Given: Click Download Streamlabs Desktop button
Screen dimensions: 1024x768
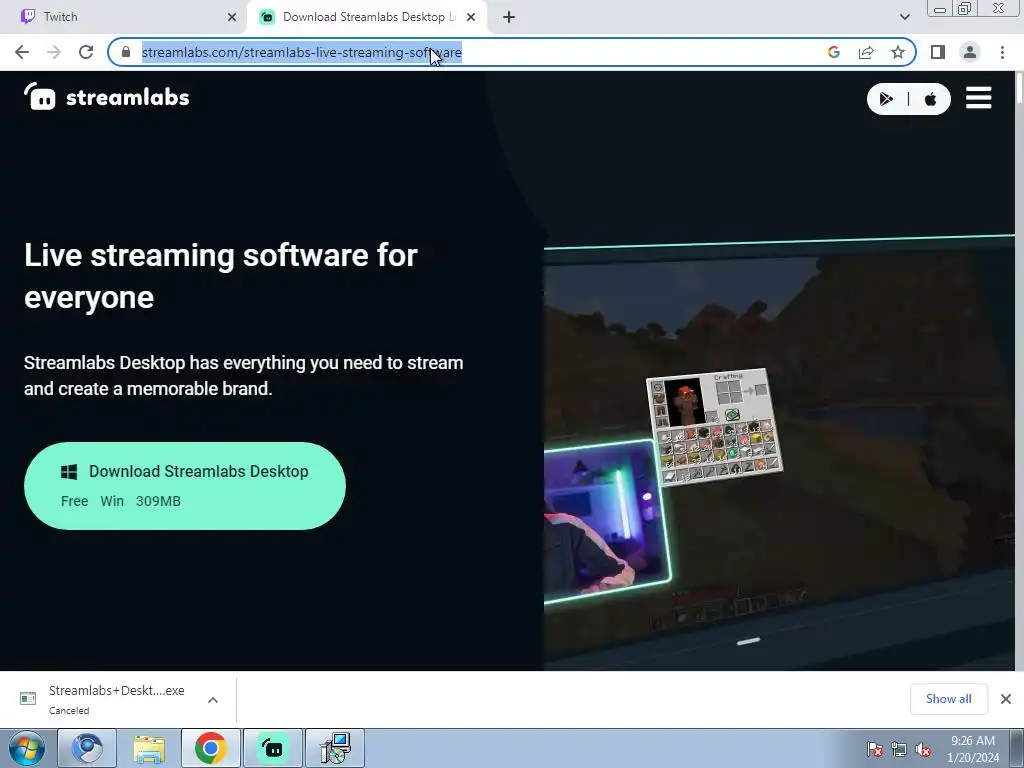Looking at the screenshot, I should pos(185,485).
